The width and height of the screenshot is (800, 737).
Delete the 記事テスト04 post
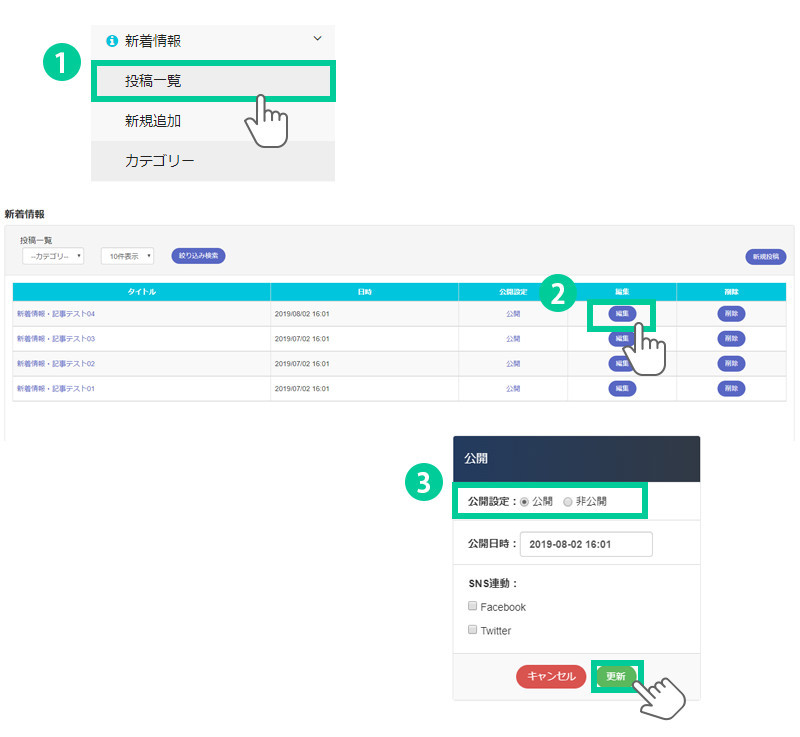(x=731, y=314)
